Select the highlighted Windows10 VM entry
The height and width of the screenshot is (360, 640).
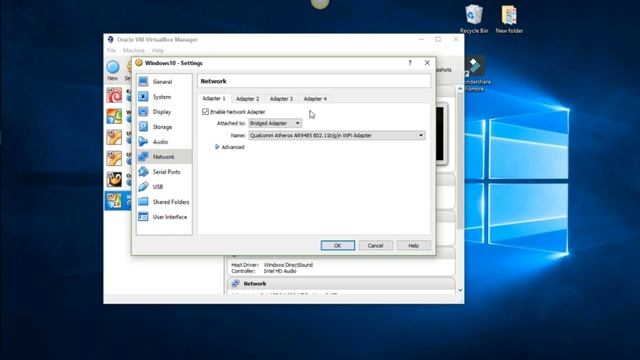click(118, 201)
